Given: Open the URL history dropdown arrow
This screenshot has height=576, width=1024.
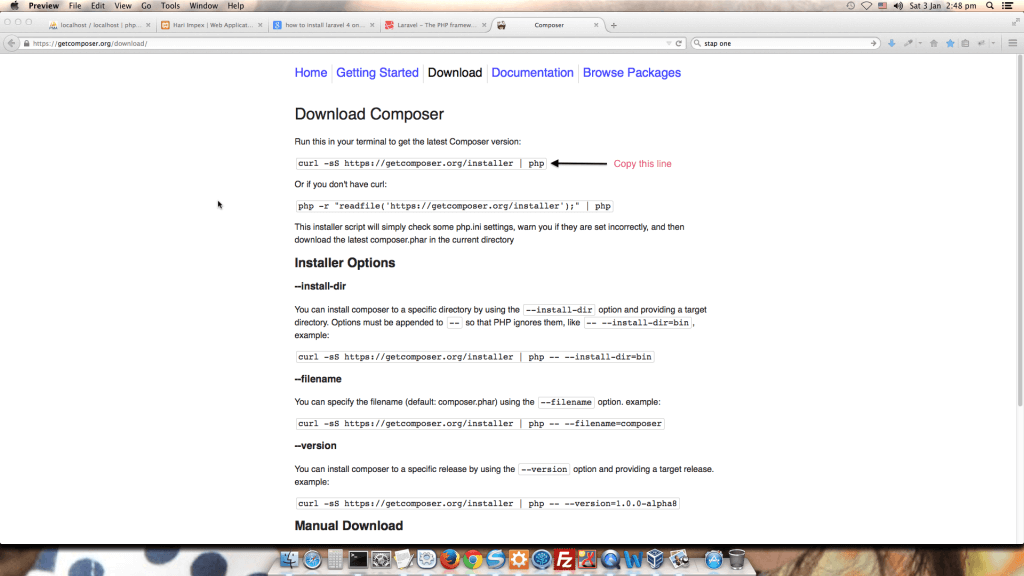Looking at the screenshot, I should click(x=669, y=43).
